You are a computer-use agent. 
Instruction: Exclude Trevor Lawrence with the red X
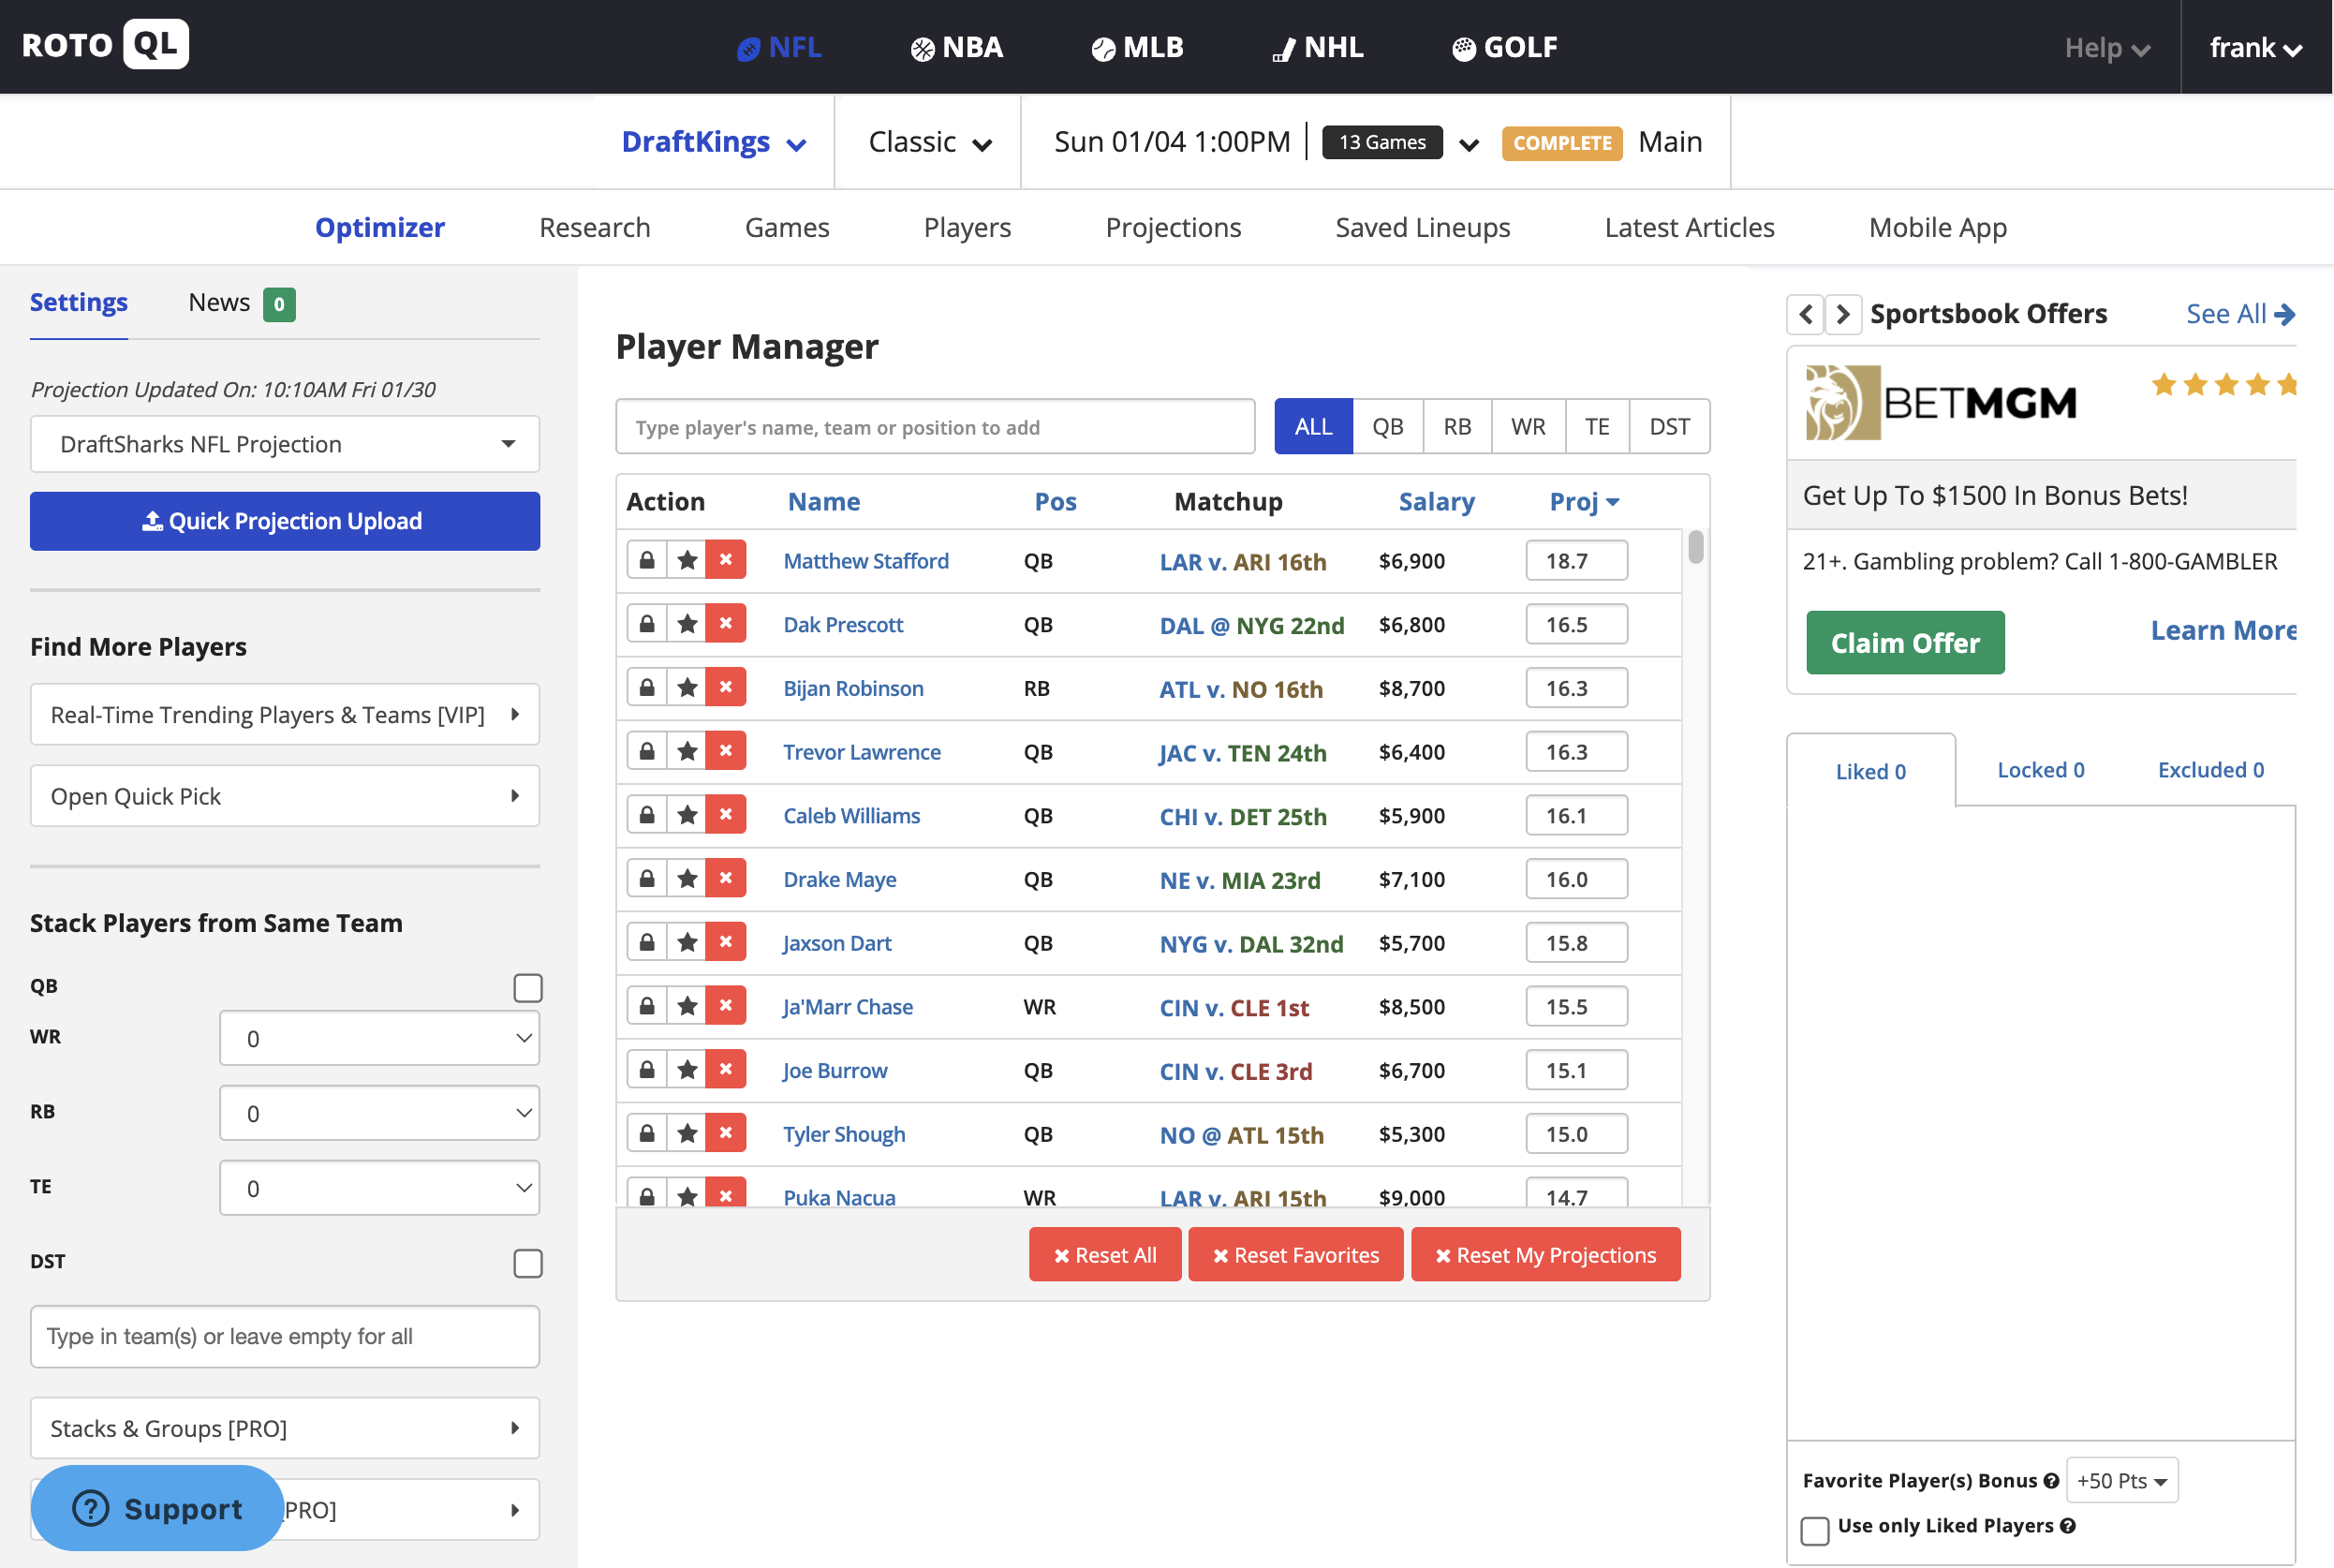pos(726,751)
